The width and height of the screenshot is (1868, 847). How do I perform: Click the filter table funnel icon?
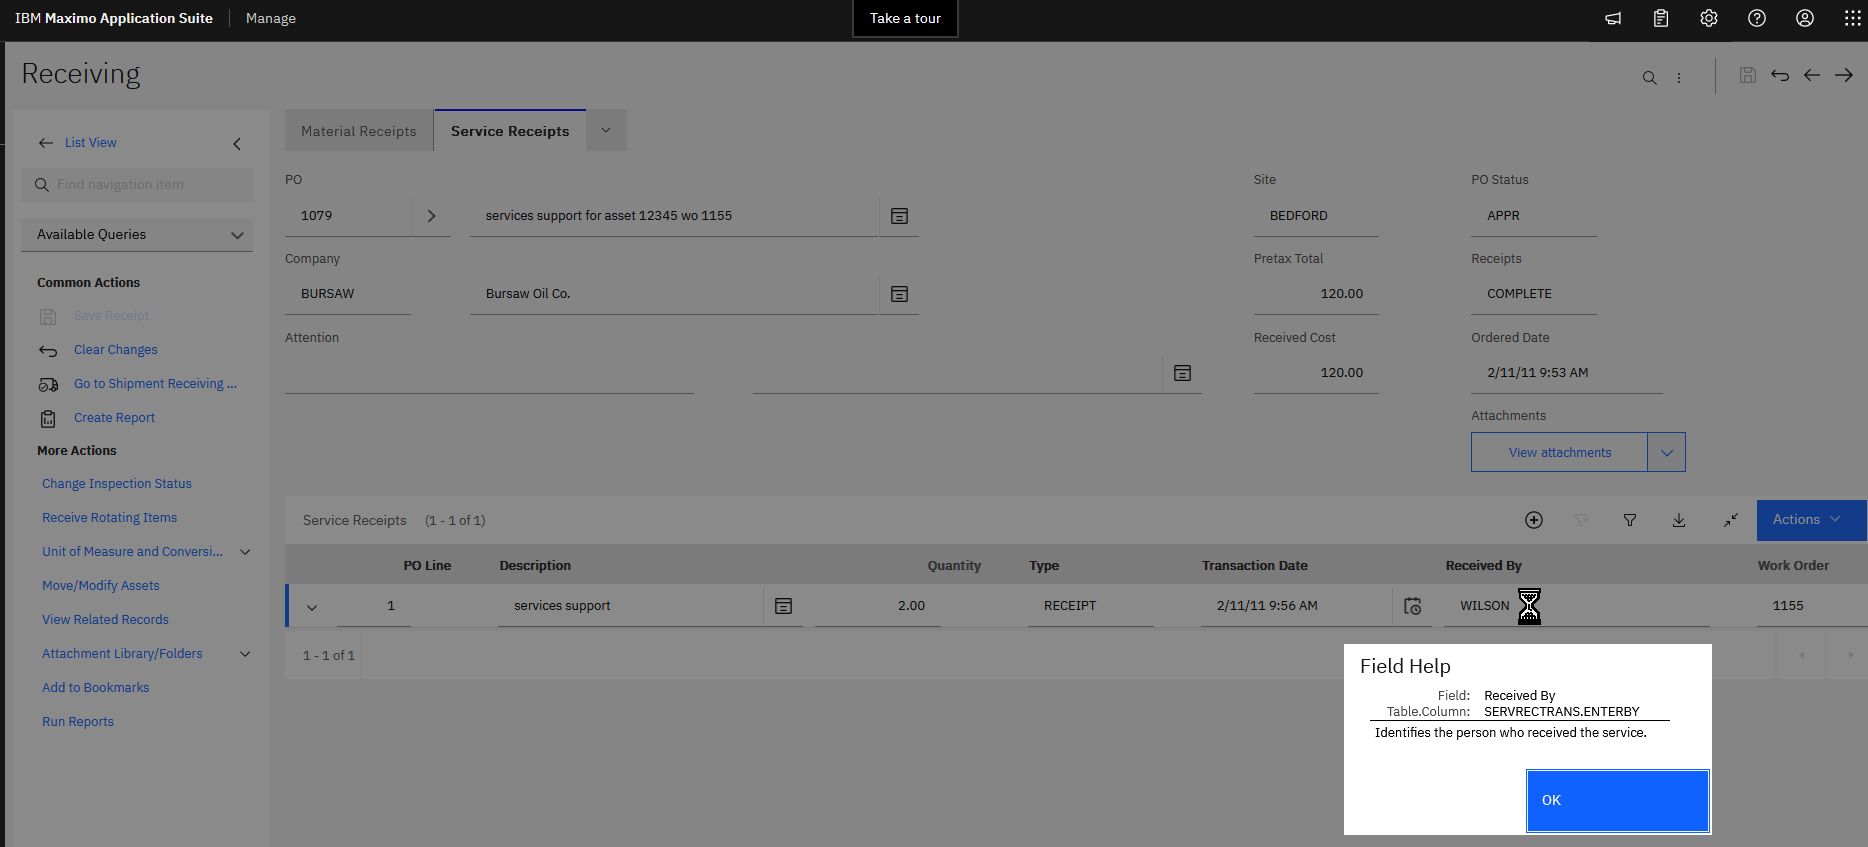click(x=1630, y=520)
